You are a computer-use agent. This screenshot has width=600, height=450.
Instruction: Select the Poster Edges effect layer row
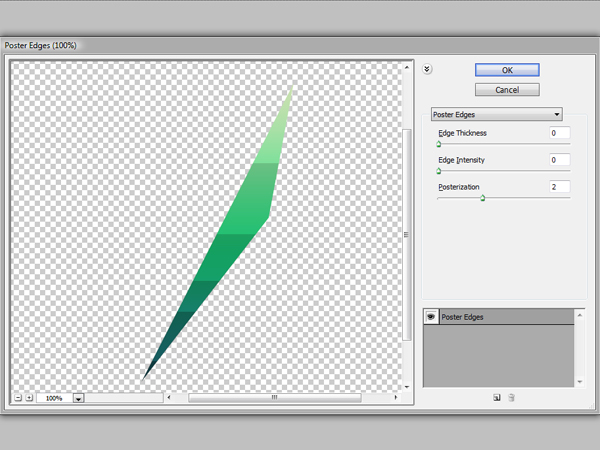pos(499,317)
